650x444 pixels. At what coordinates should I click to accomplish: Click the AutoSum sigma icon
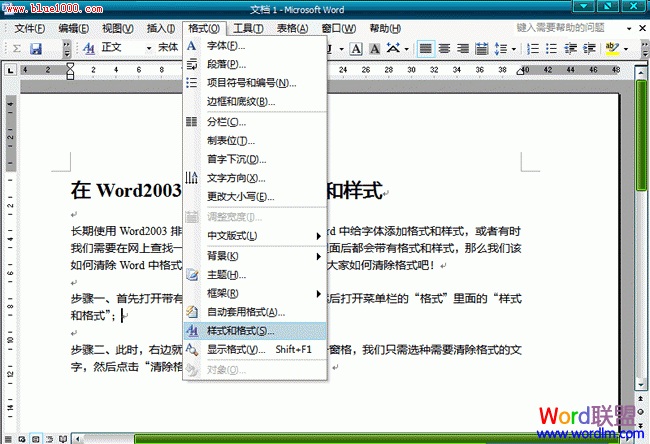tap(17, 49)
